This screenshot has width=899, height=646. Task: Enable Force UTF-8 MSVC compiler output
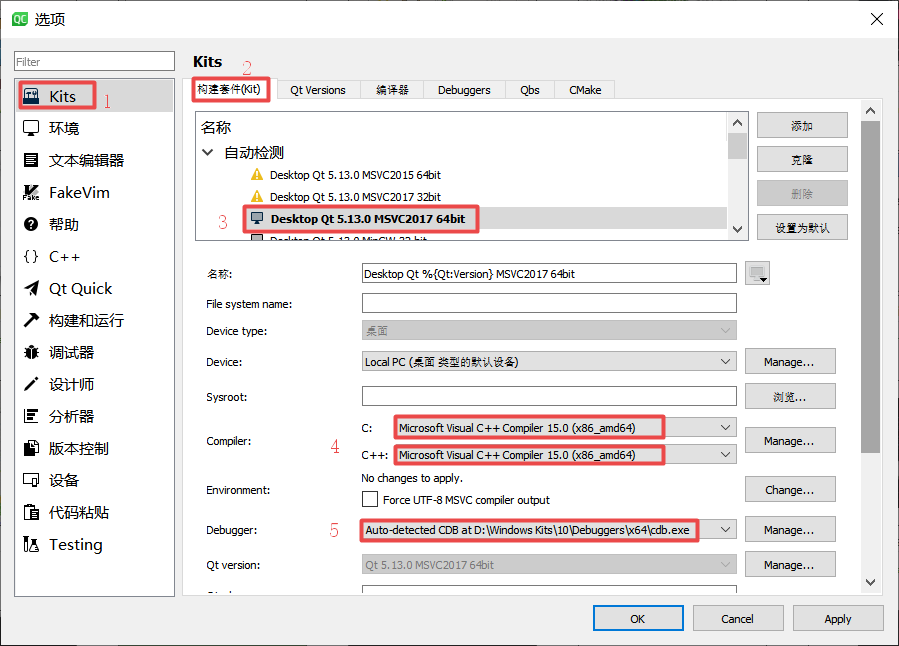(x=369, y=501)
